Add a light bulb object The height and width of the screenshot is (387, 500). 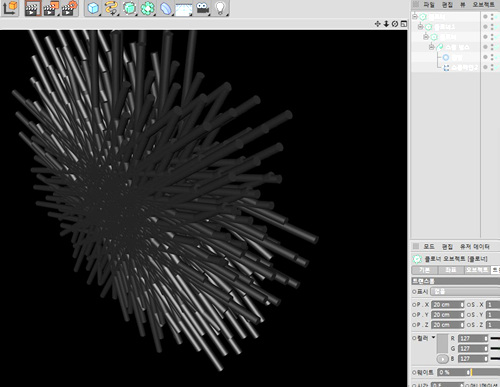[x=220, y=8]
